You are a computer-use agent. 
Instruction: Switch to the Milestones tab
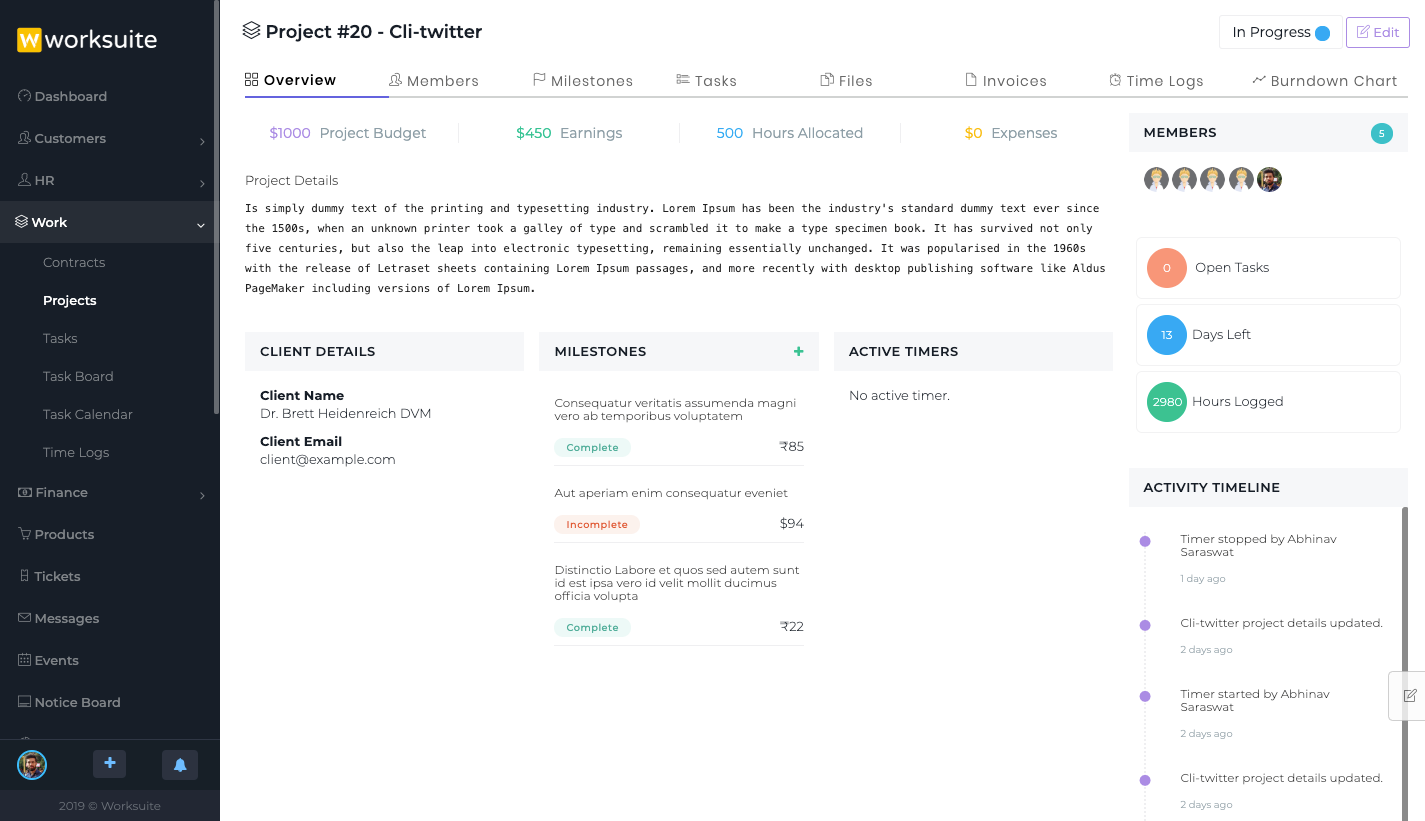coord(582,81)
